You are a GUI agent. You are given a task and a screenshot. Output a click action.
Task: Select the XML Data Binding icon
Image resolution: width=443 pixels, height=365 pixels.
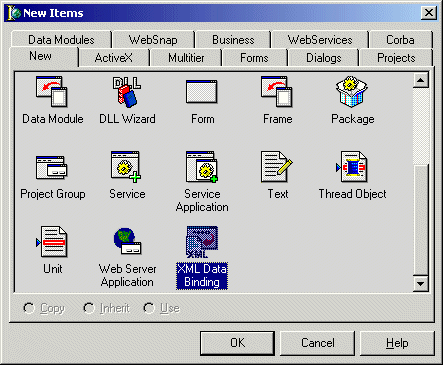(202, 242)
